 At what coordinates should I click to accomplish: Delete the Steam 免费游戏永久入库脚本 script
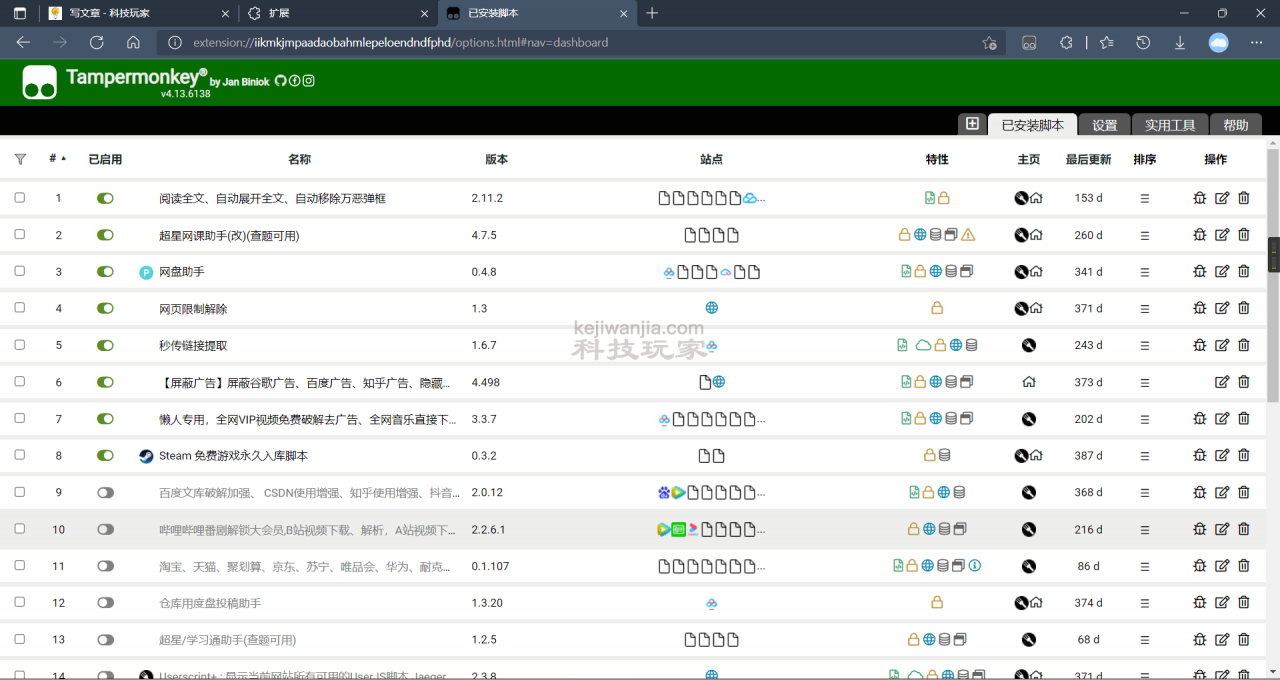point(1244,456)
